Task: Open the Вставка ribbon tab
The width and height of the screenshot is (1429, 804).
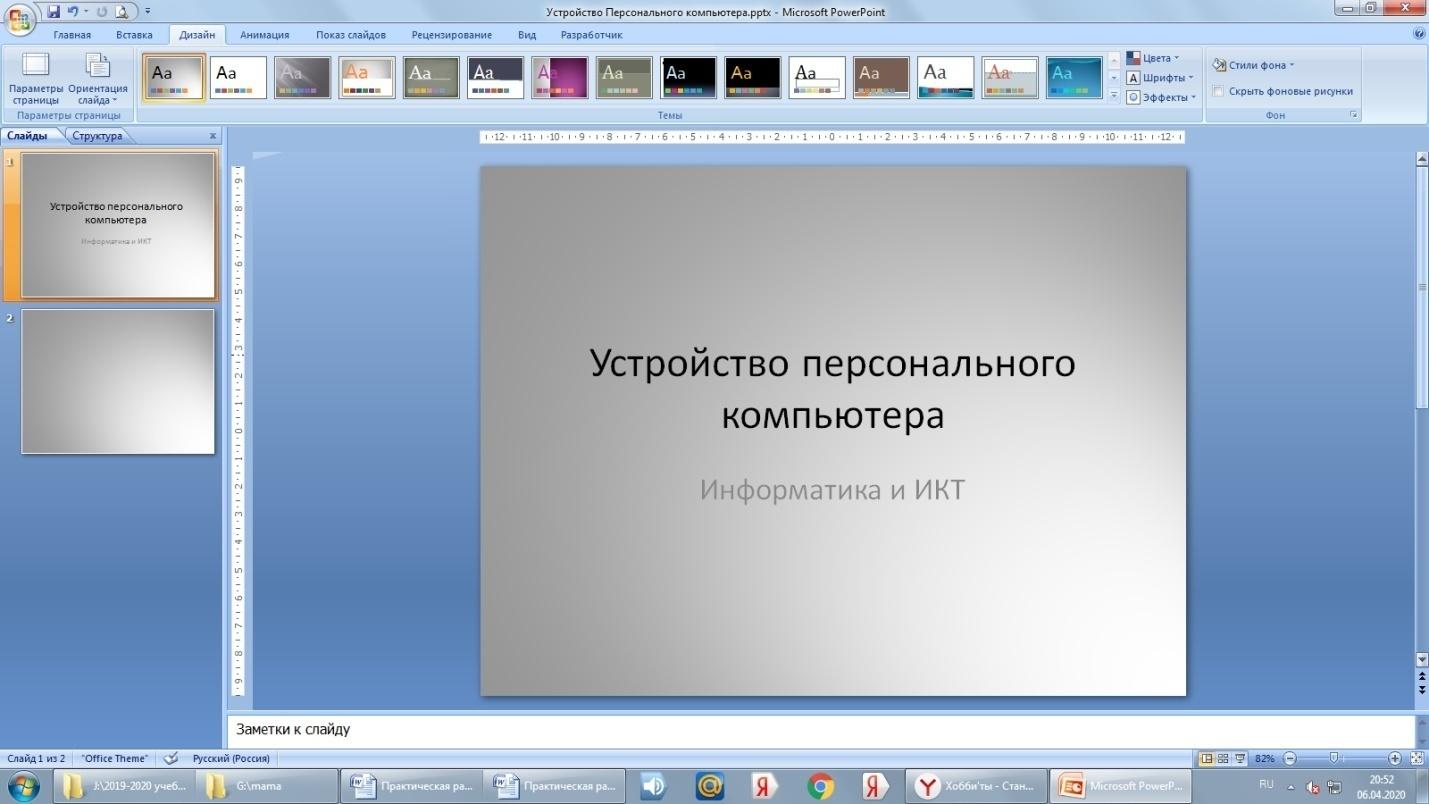Action: click(x=134, y=35)
